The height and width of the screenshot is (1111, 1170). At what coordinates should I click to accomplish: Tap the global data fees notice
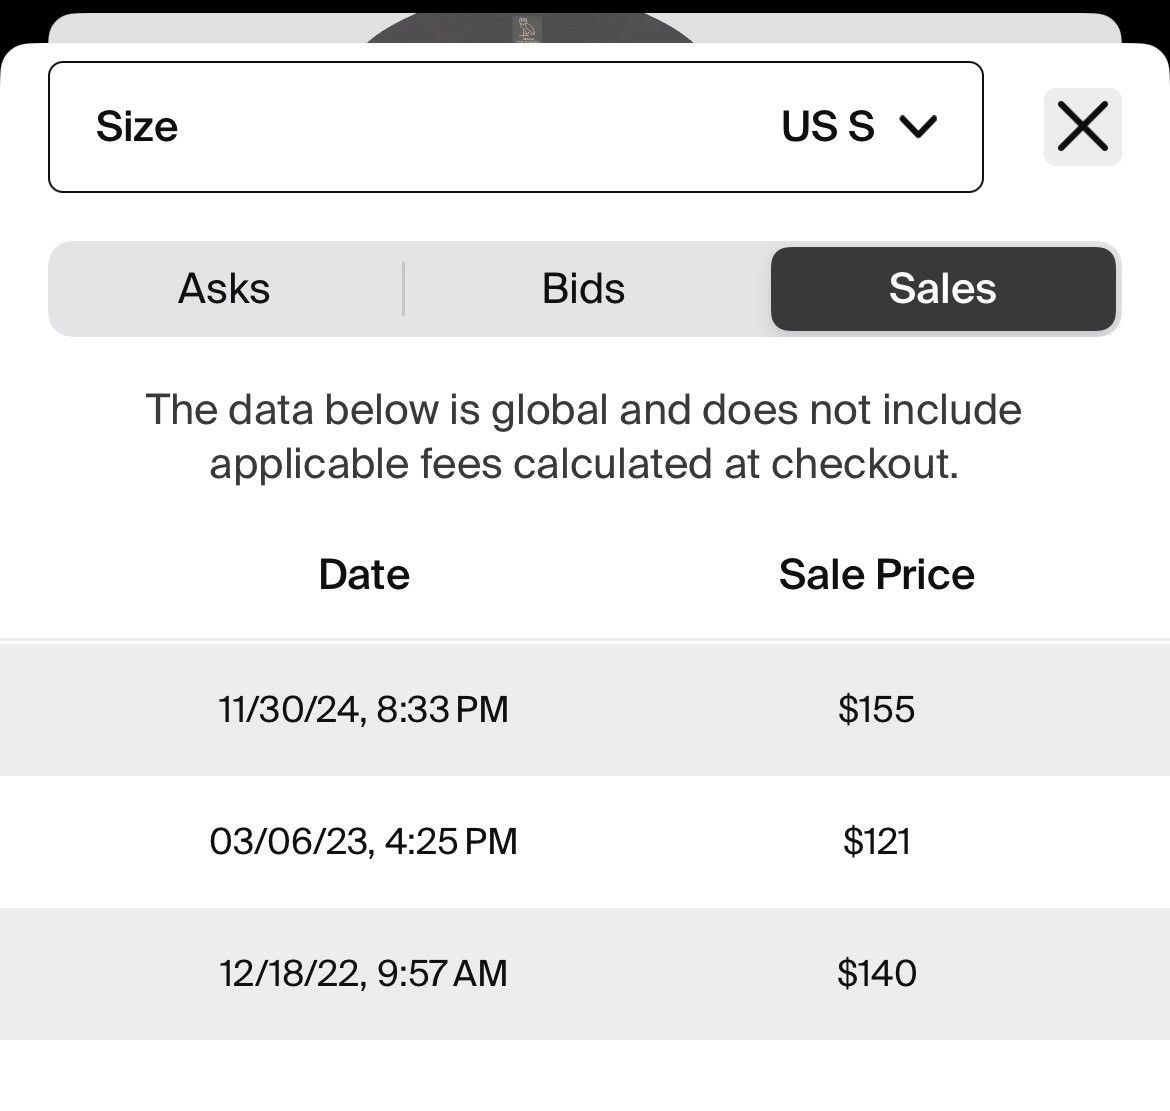pyautogui.click(x=584, y=436)
